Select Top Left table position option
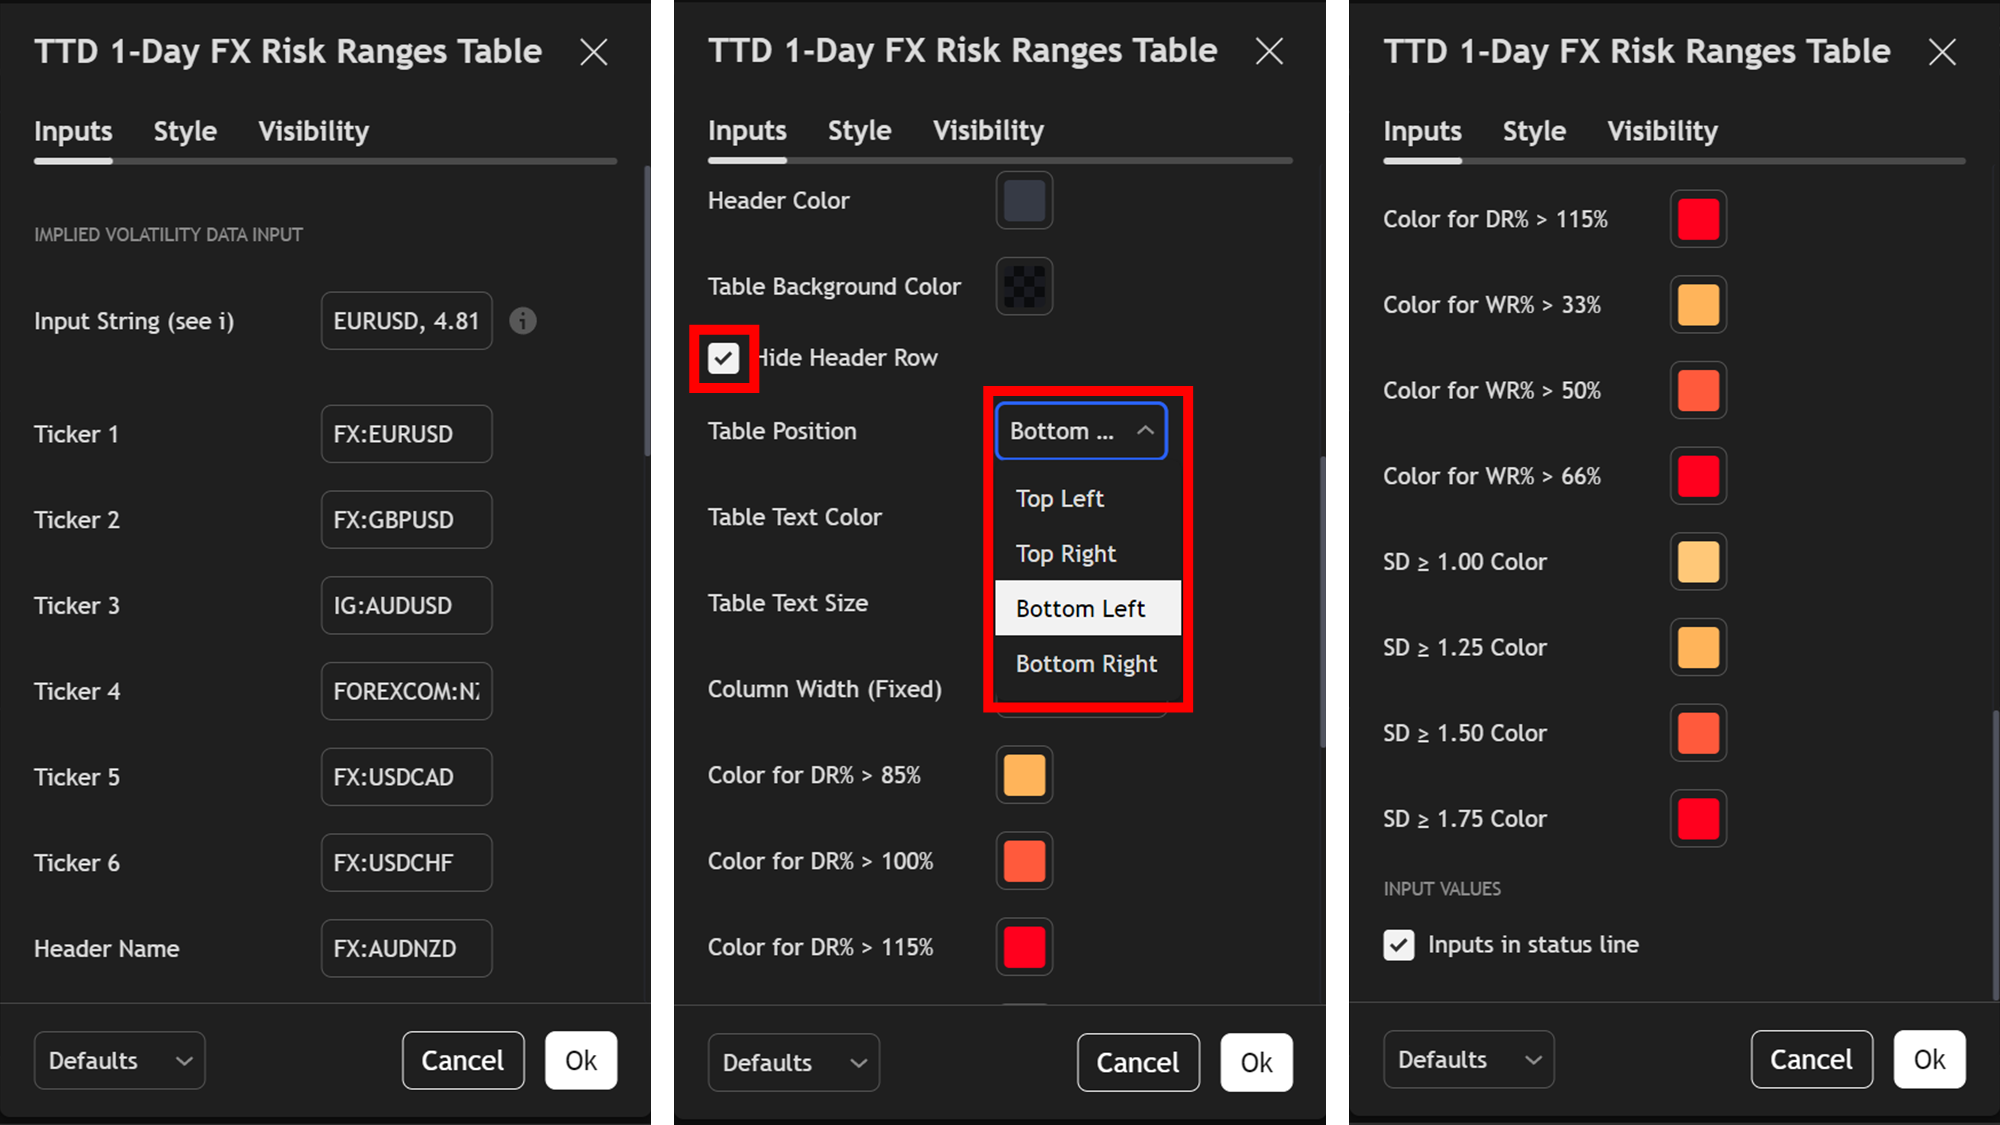 [x=1060, y=499]
